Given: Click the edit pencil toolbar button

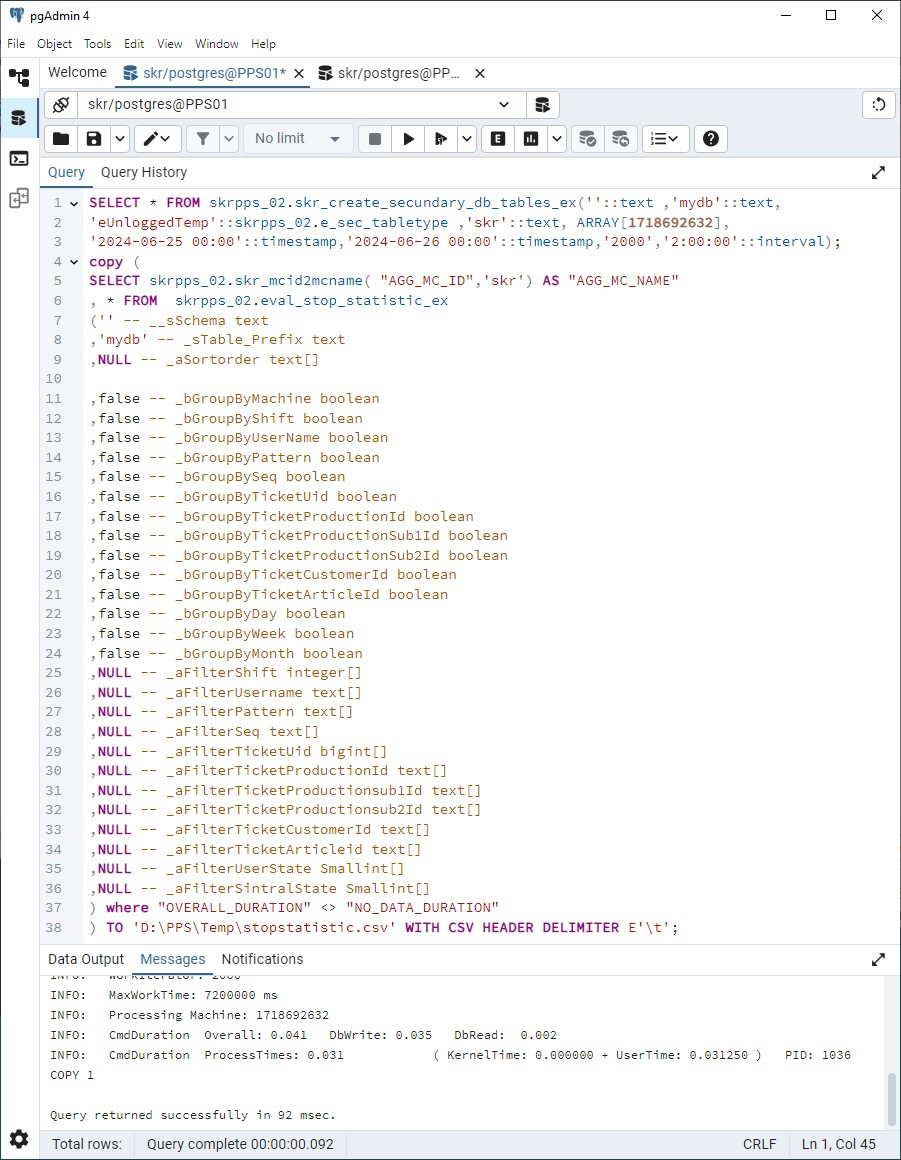Looking at the screenshot, I should 157,138.
